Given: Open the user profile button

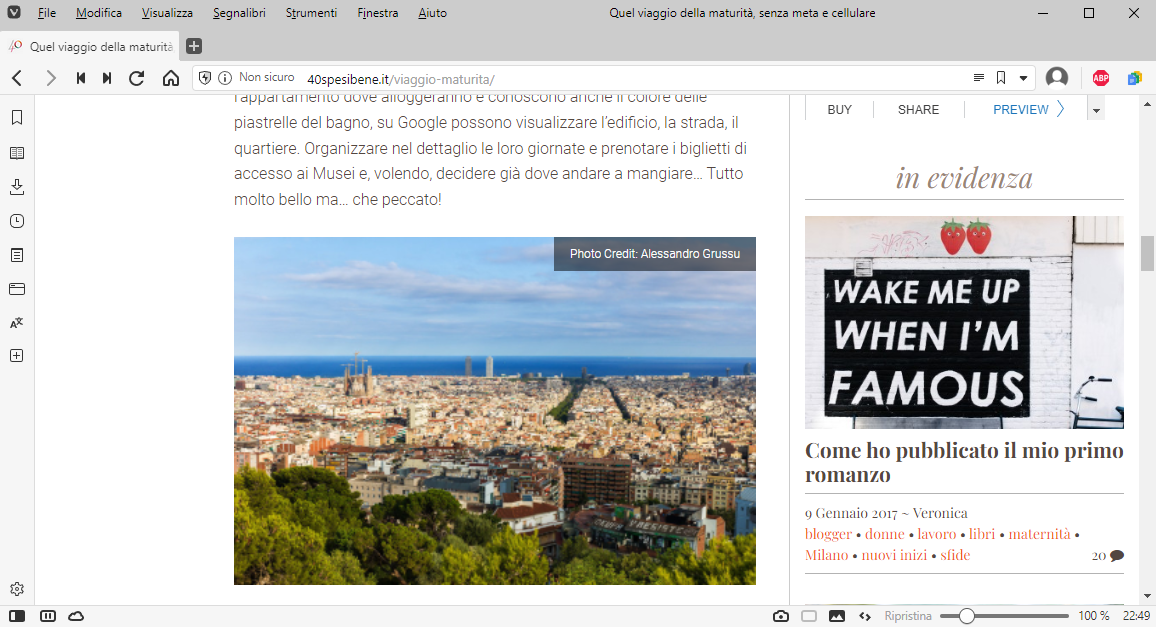Looking at the screenshot, I should [1057, 77].
